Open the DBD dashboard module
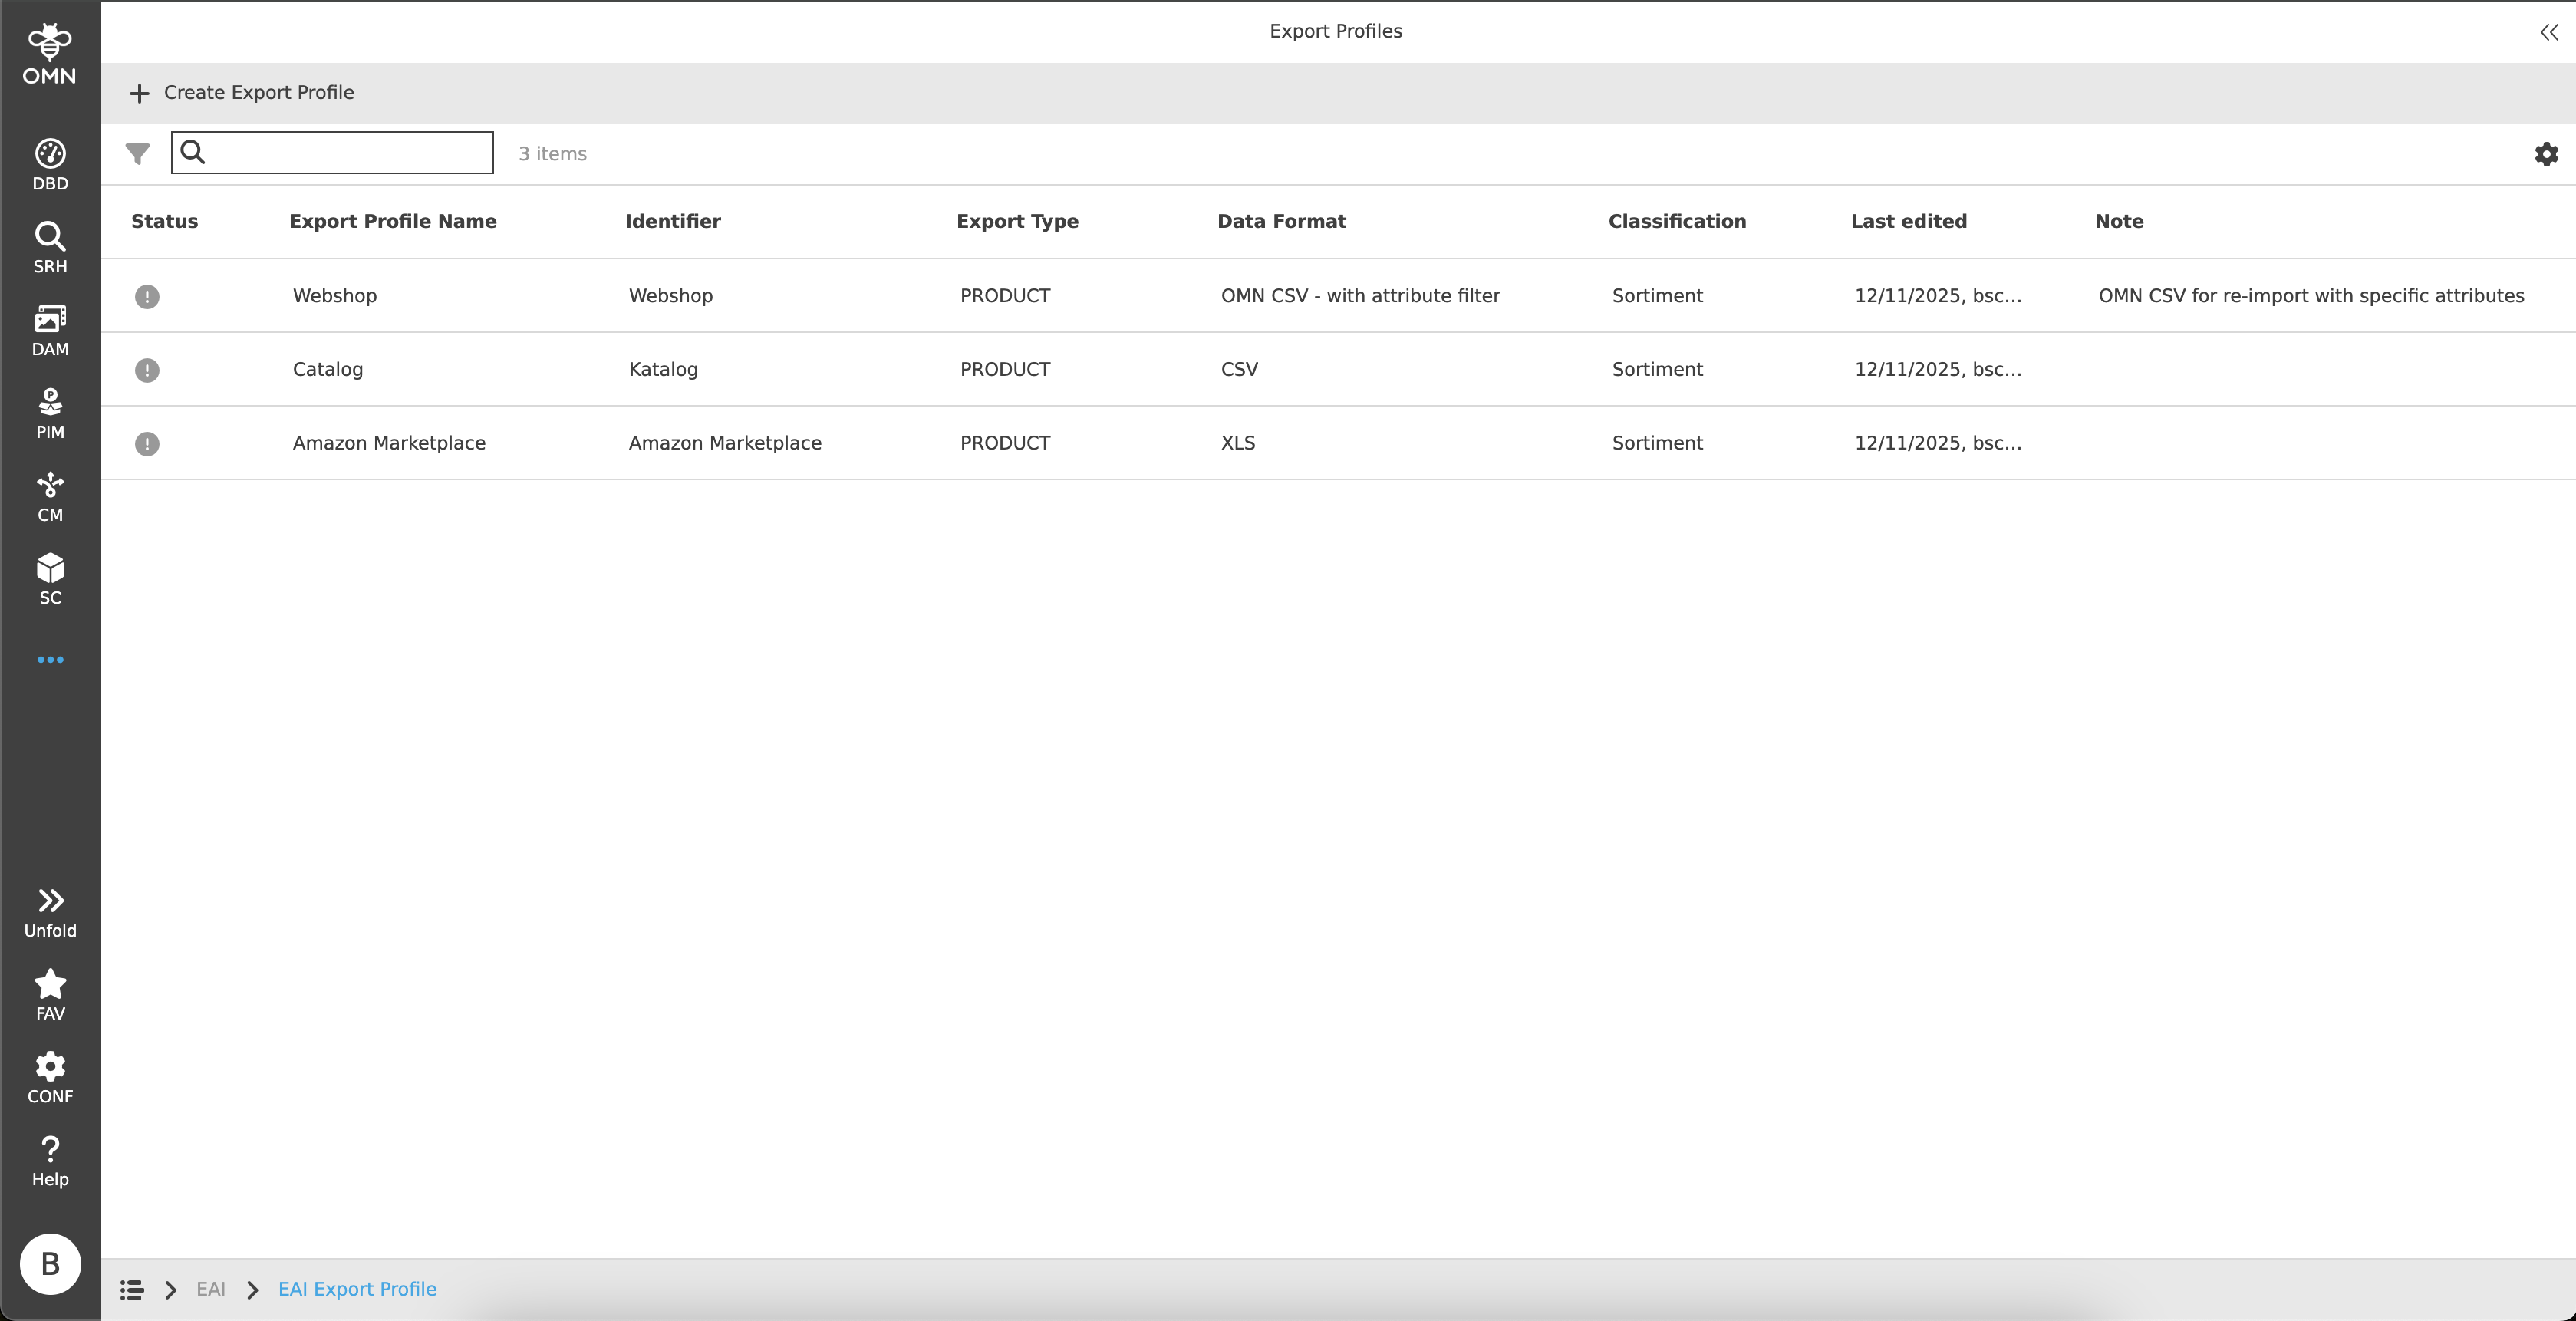Viewport: 2576px width, 1321px height. click(49, 163)
